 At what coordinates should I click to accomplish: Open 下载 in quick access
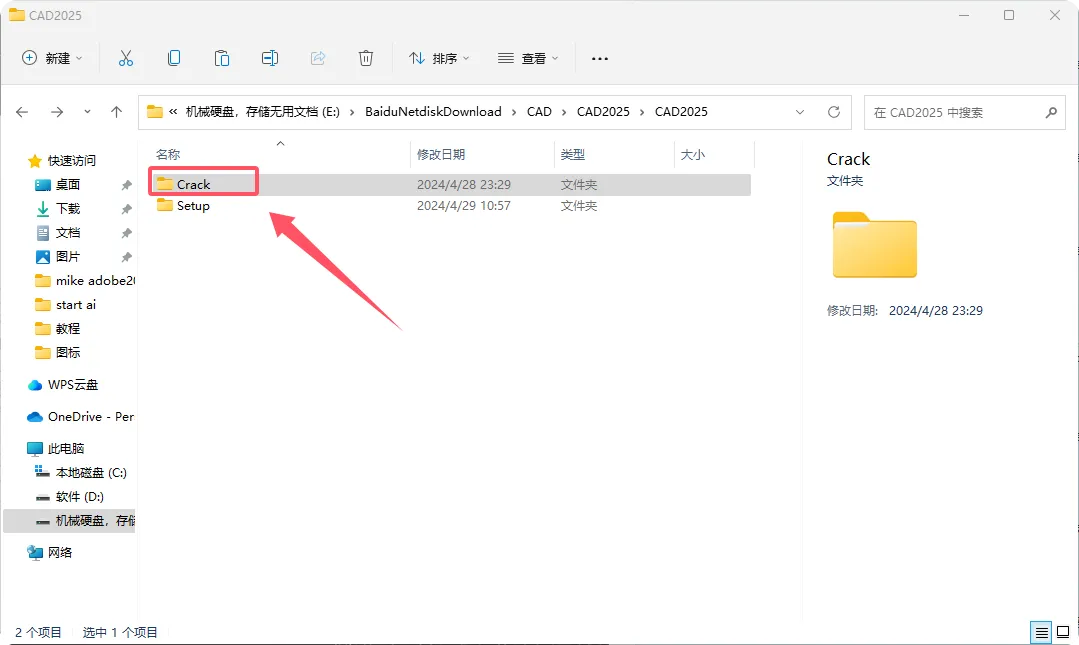click(x=67, y=209)
